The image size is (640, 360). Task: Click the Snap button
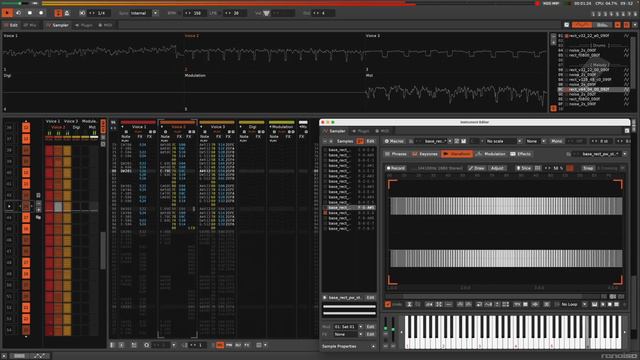point(588,168)
